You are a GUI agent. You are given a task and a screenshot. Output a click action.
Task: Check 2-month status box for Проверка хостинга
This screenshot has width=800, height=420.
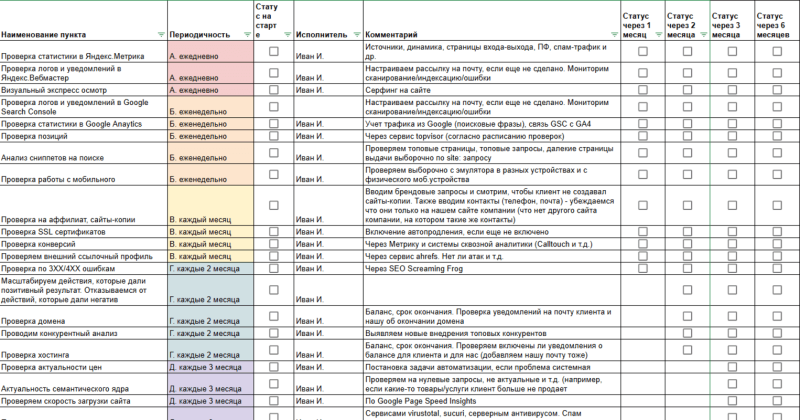(688, 351)
